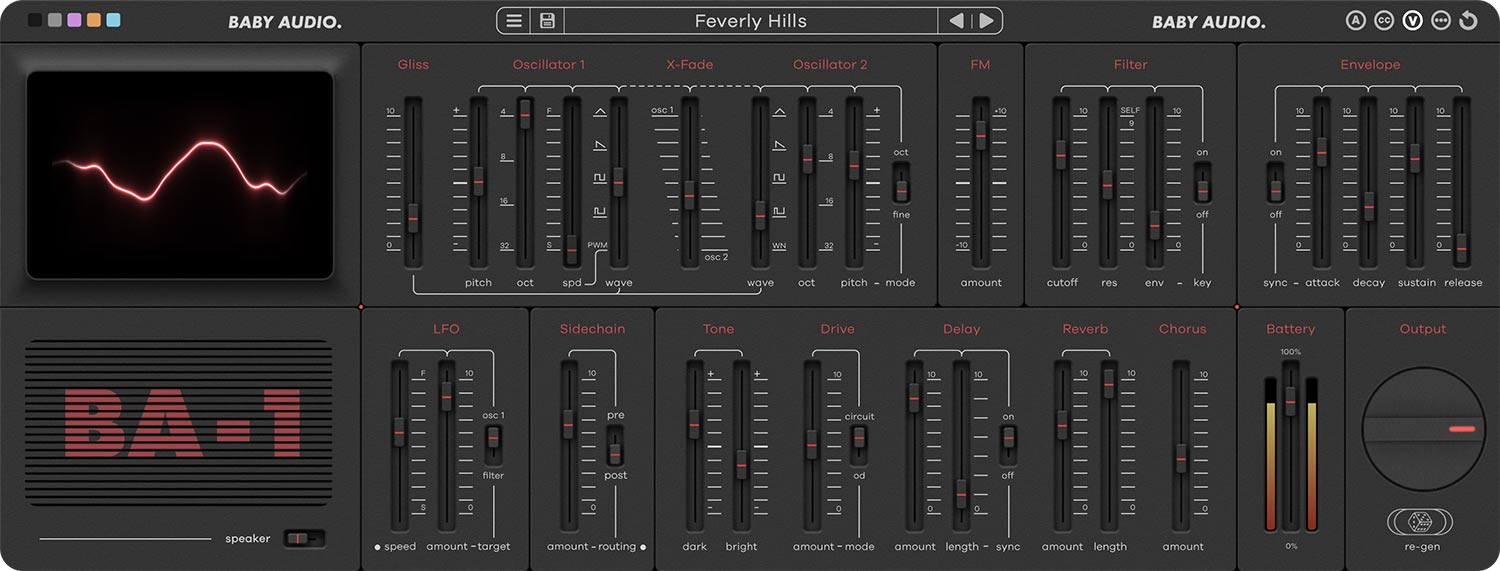The height and width of the screenshot is (571, 1500).
Task: Toggle Sidechain routing pre/post switch
Action: click(x=615, y=446)
